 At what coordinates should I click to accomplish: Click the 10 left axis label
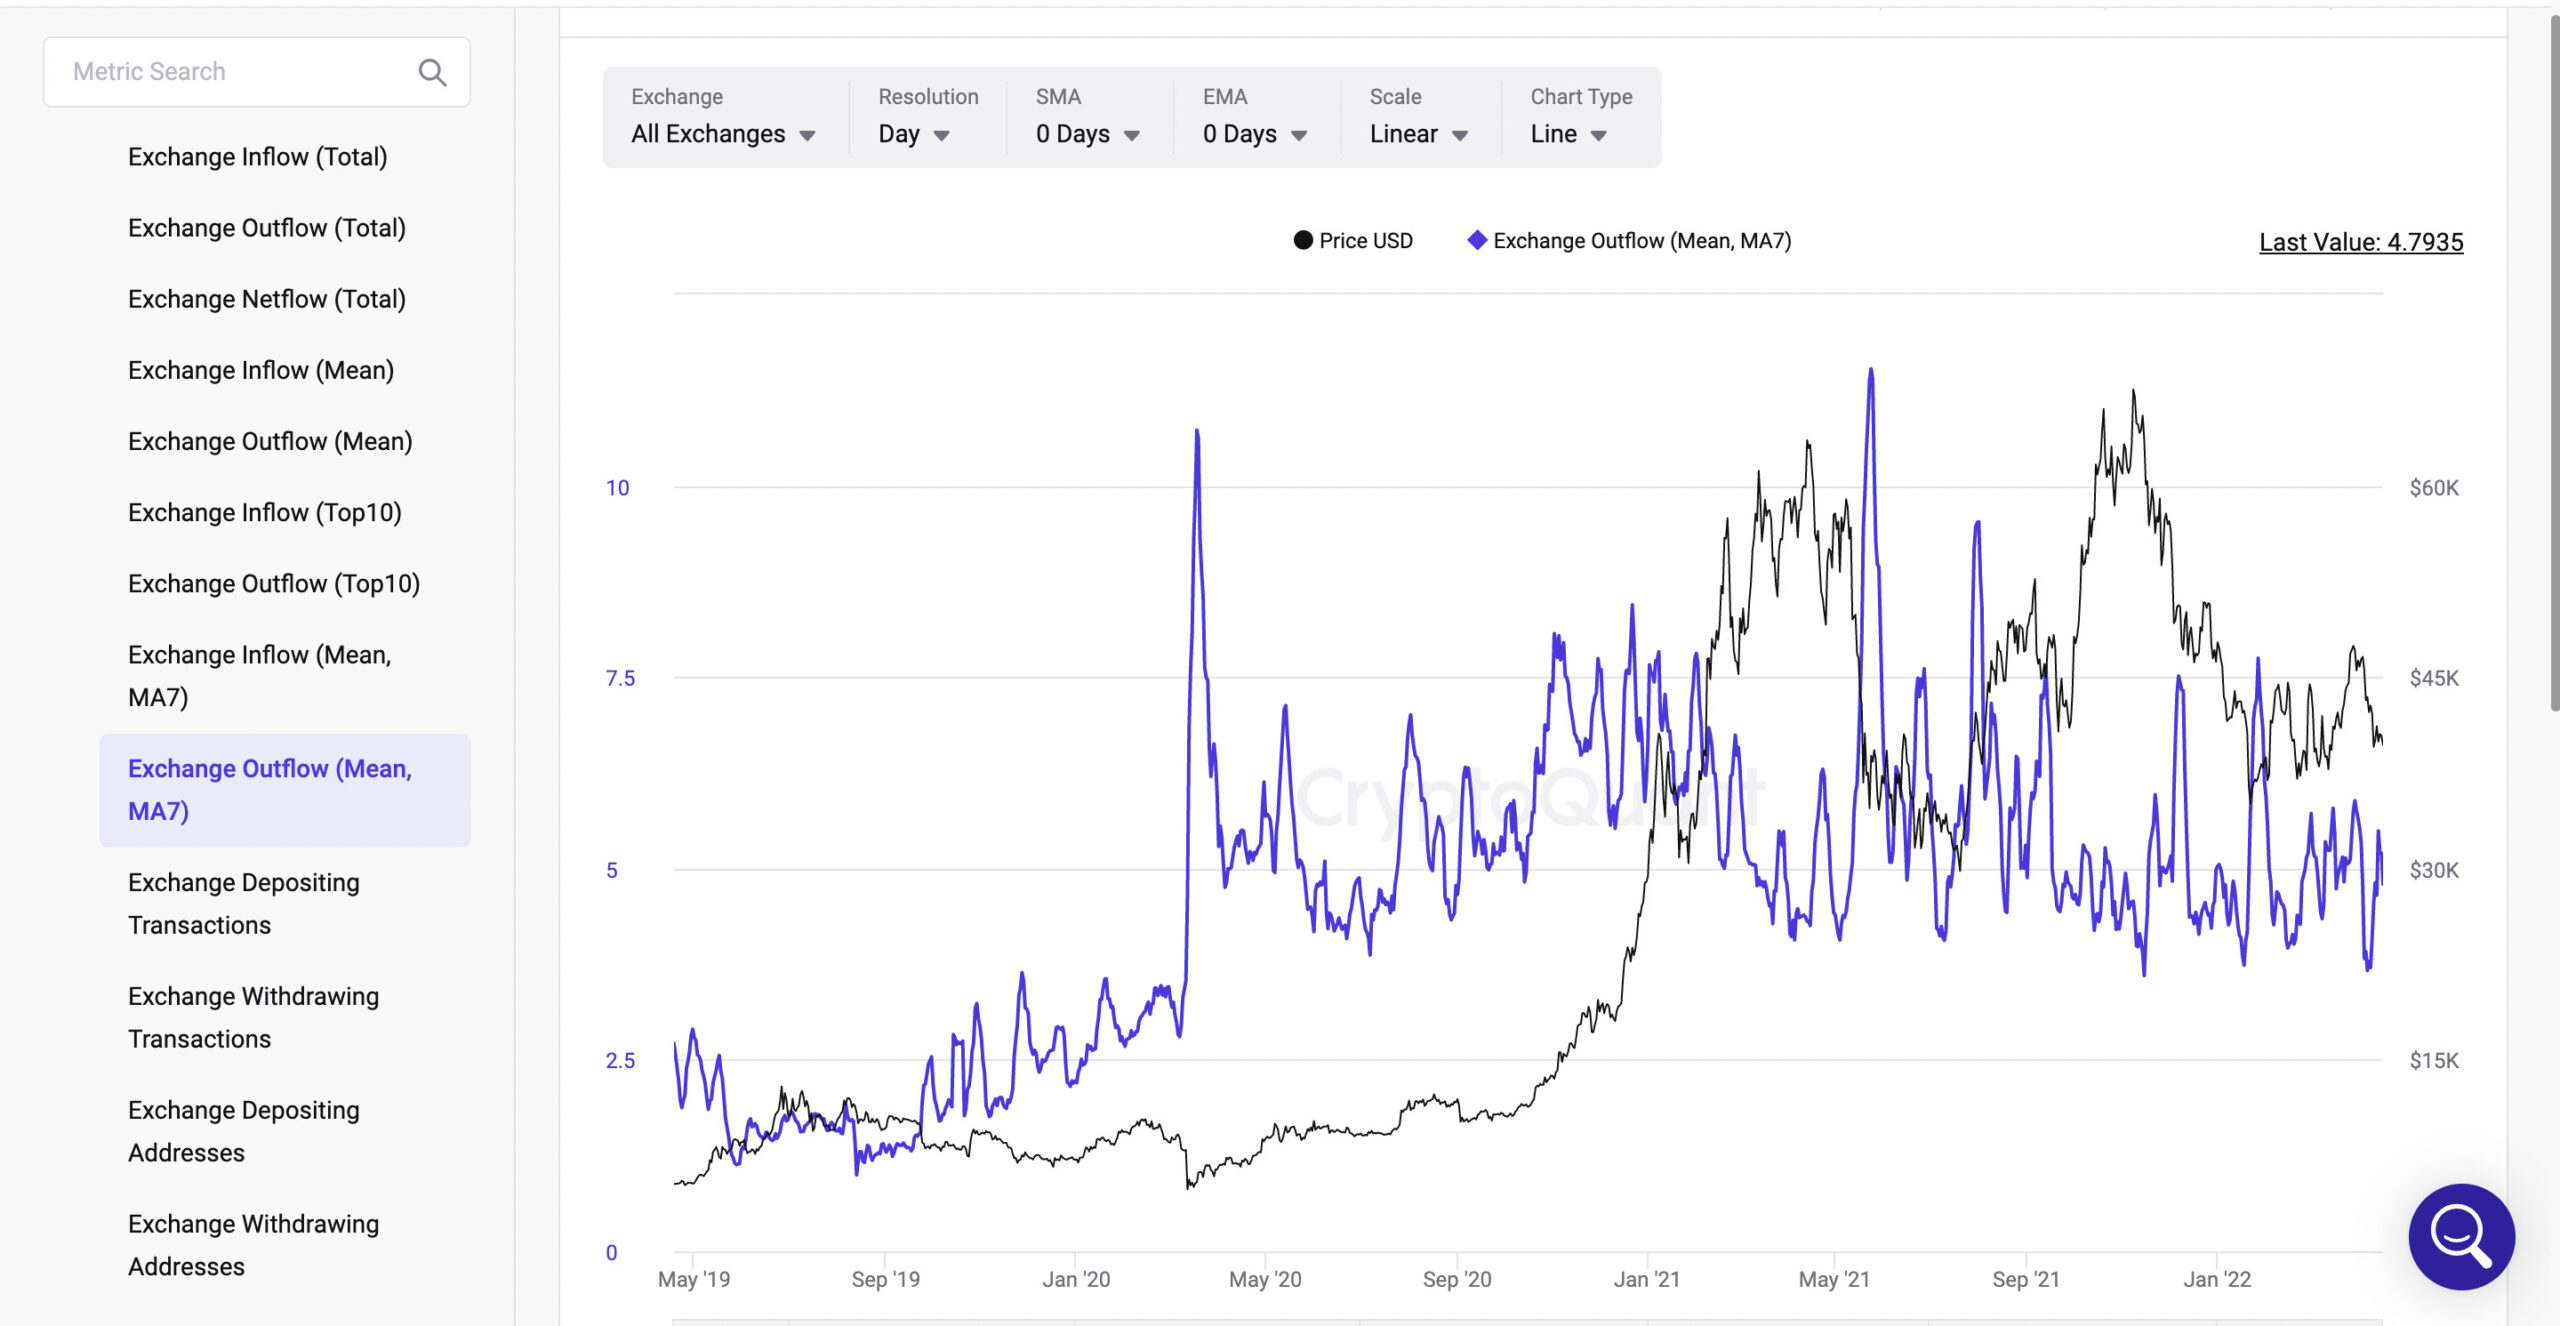pyautogui.click(x=617, y=488)
